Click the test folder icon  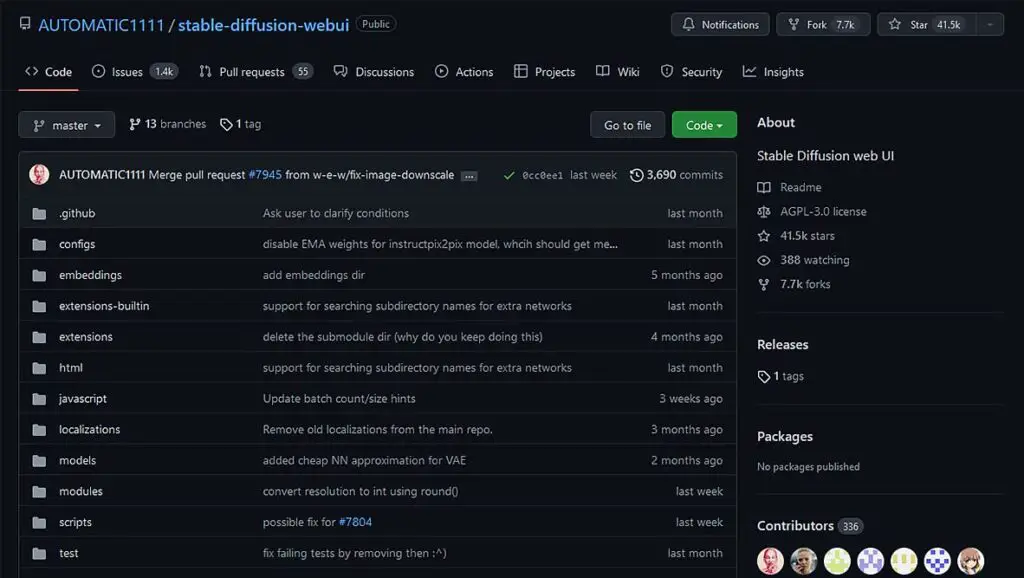pos(39,554)
